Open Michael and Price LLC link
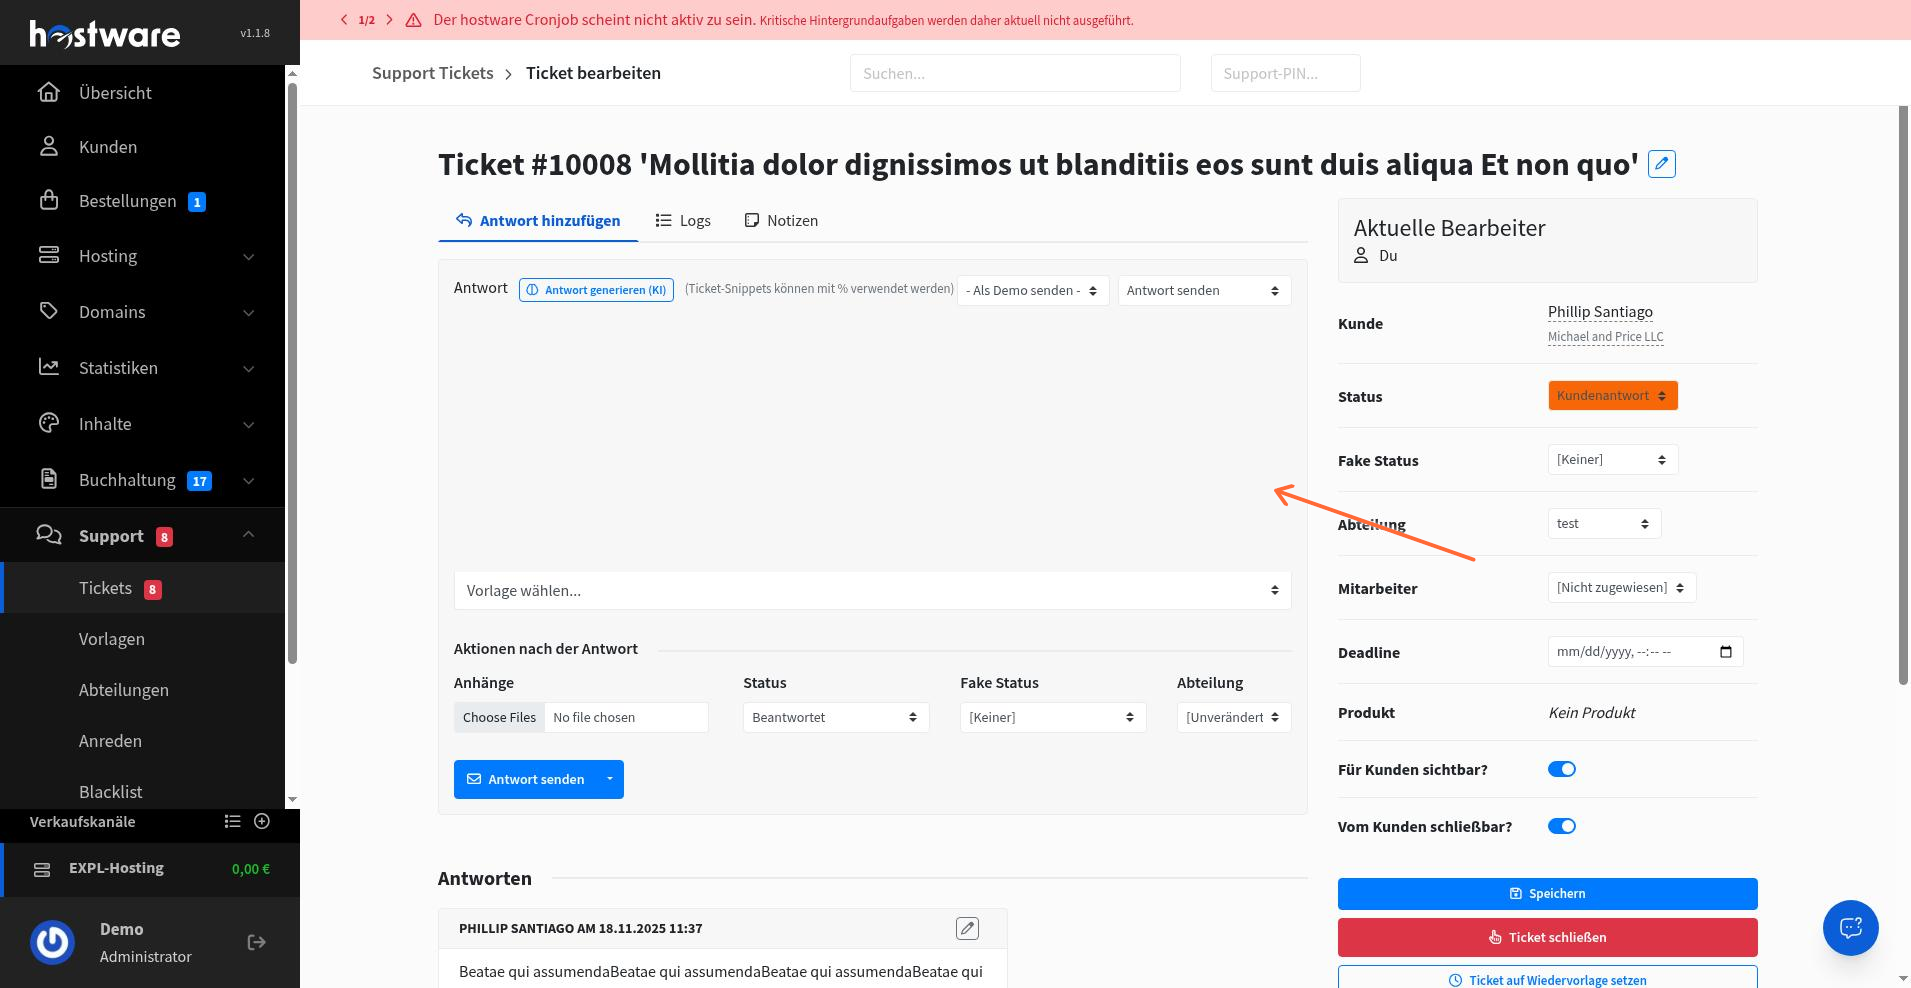1911x988 pixels. tap(1605, 337)
